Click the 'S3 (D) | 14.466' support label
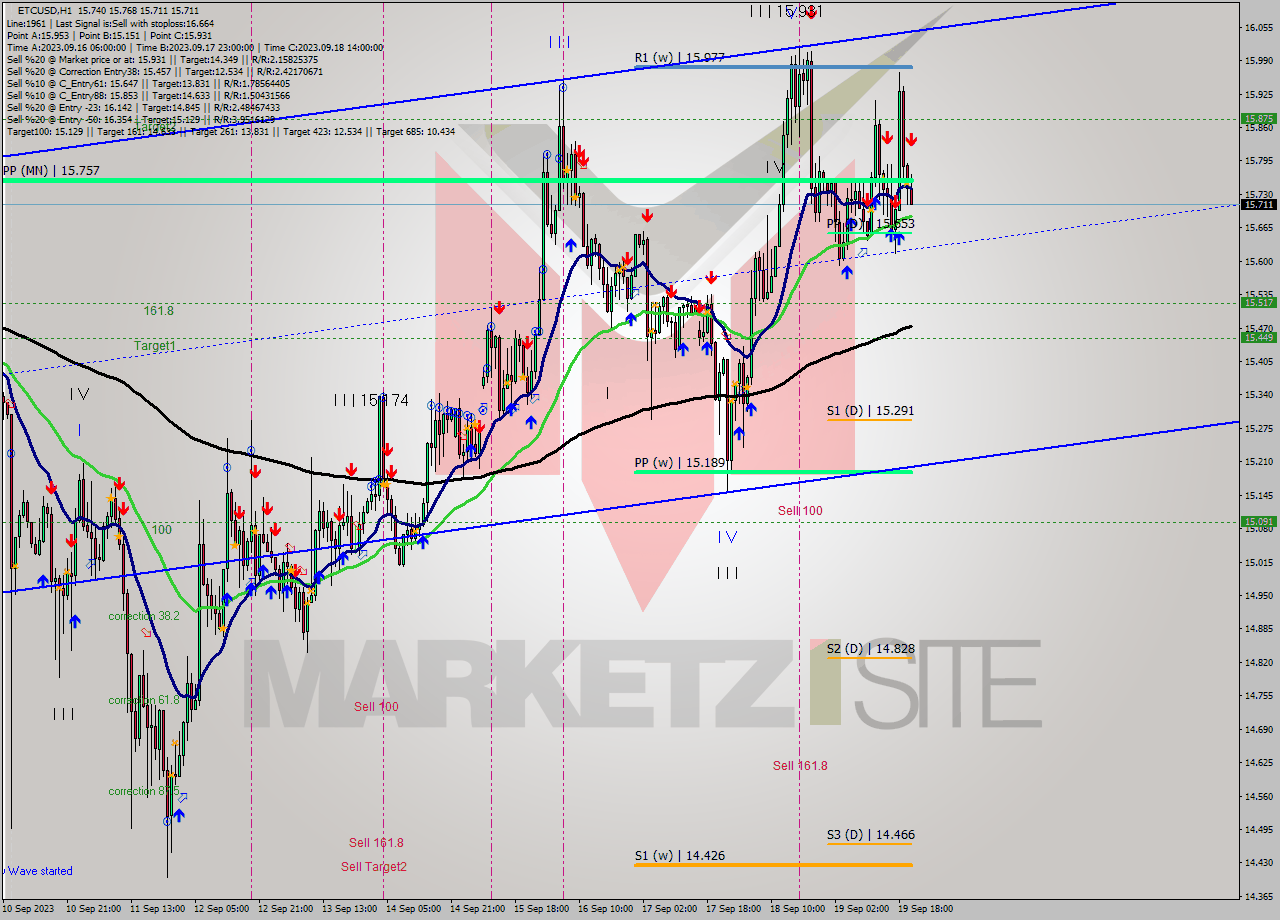This screenshot has height=920, width=1280. pos(870,835)
